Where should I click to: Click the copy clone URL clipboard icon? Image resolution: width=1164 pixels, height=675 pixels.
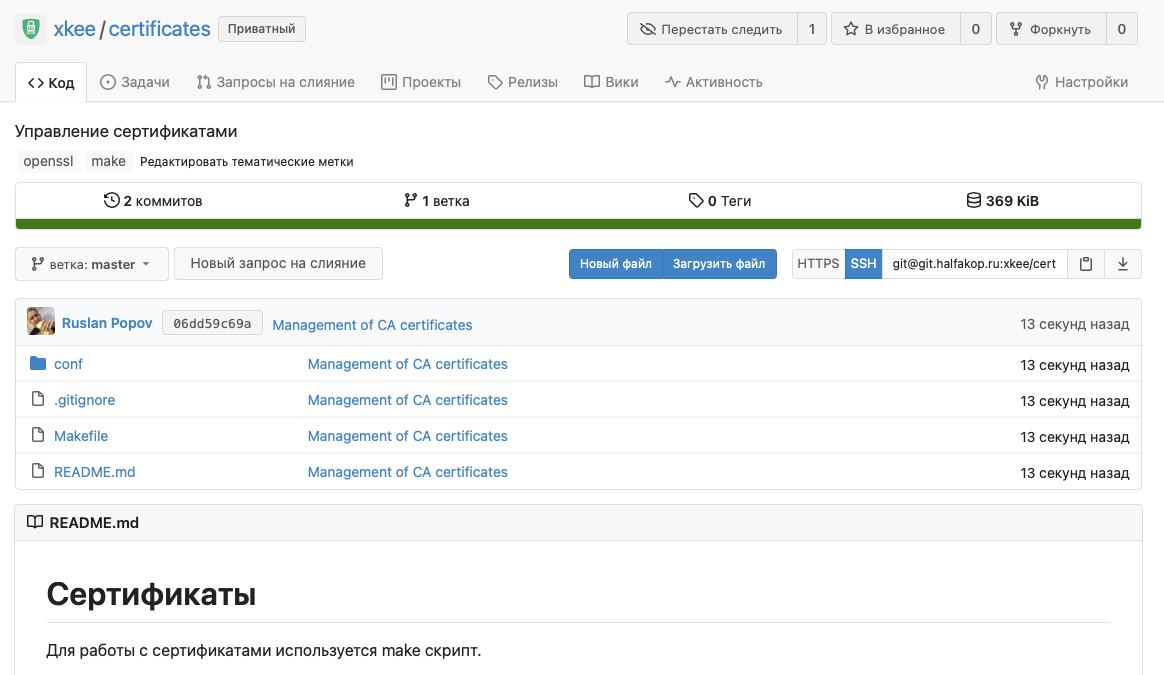(x=1086, y=264)
